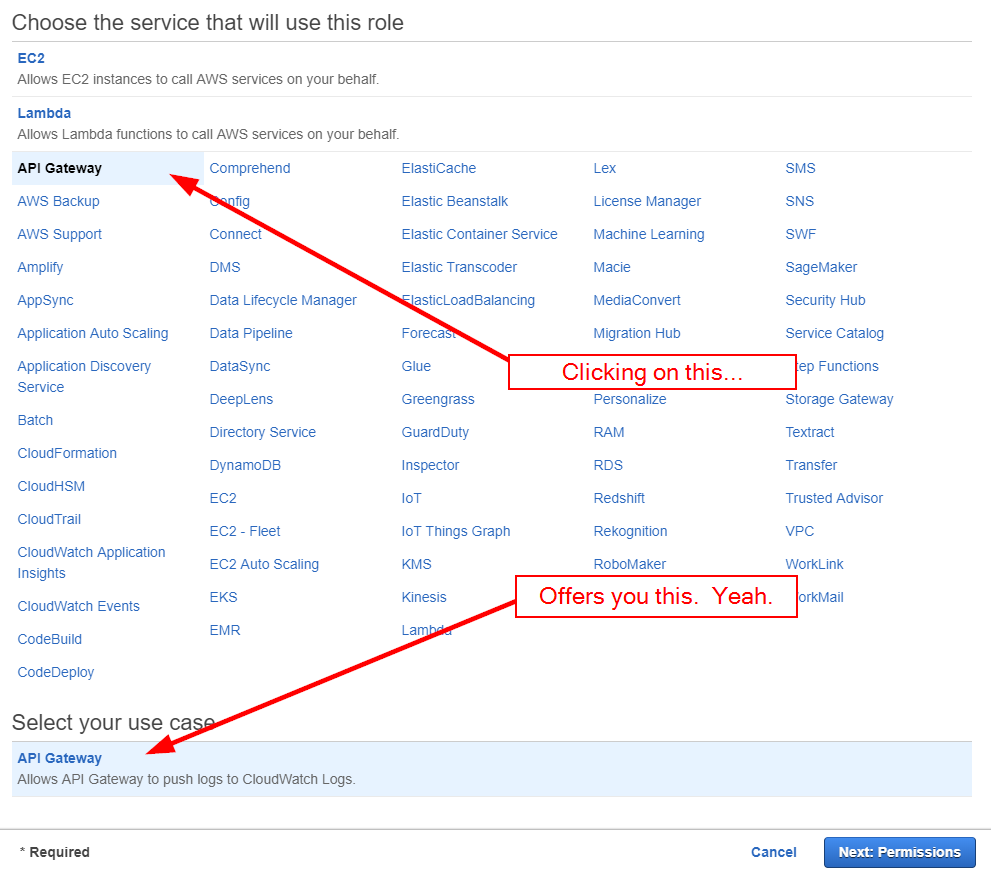Screen dimensions: 991x873
Task: Select Lambda as the trusted service
Action: pyautogui.click(x=44, y=113)
